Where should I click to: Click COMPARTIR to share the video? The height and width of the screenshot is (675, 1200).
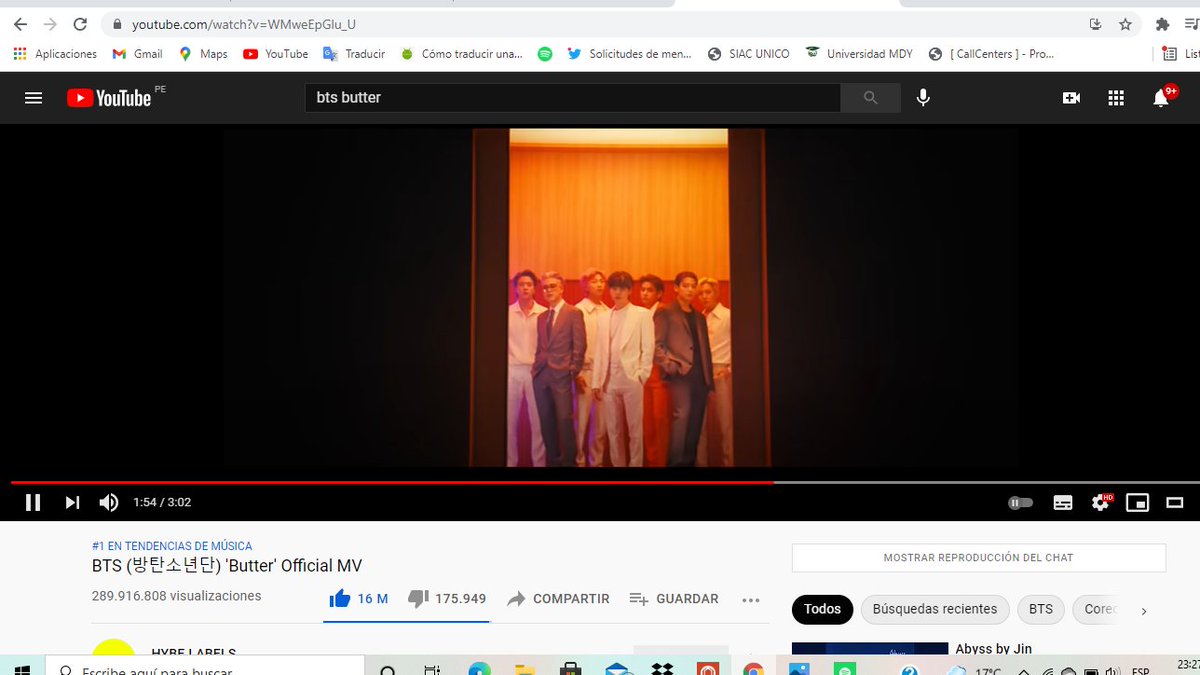pos(558,598)
